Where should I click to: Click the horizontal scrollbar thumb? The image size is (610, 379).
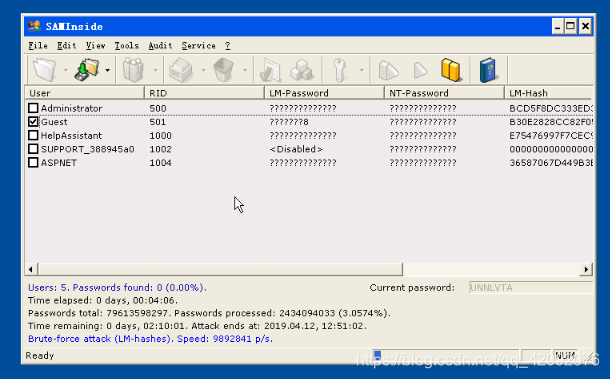pos(220,269)
